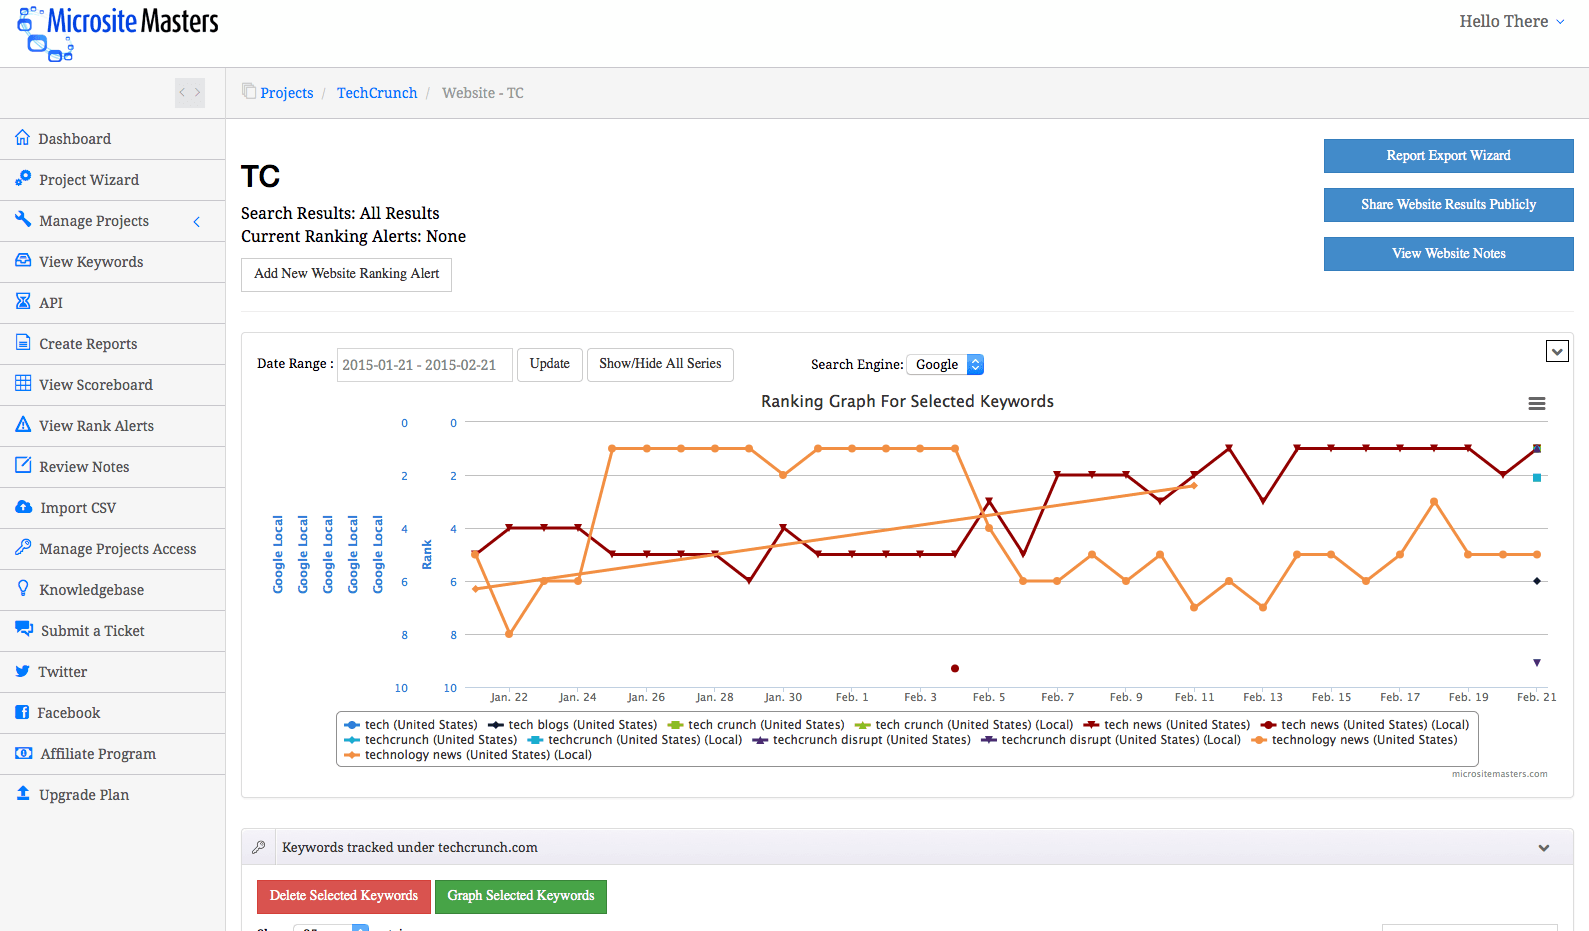
Task: Follow the TechCrunch breadcrumb link
Action: [377, 93]
